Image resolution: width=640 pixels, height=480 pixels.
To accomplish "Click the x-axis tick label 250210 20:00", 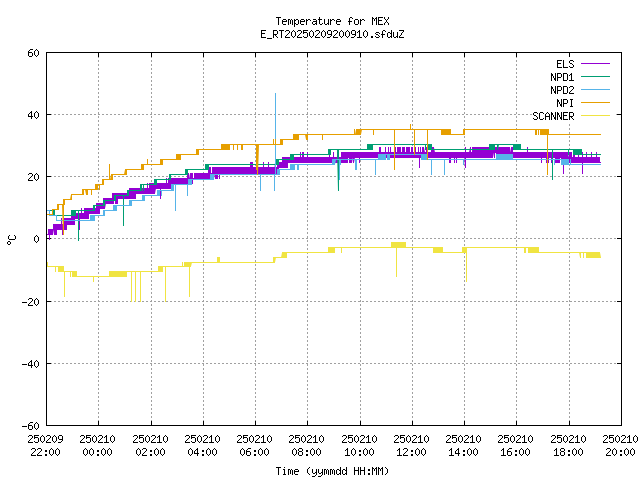I will pyautogui.click(x=620, y=446).
